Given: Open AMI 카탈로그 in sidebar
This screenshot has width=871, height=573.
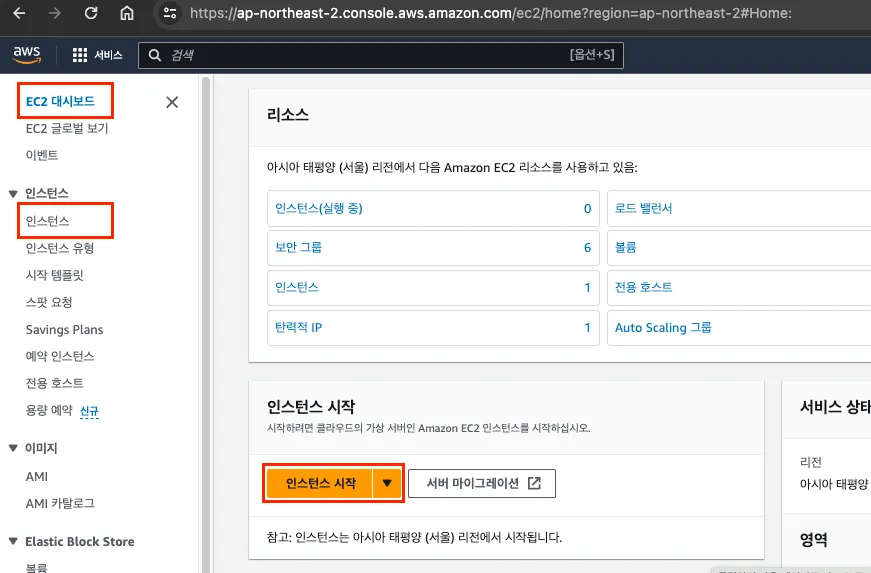Looking at the screenshot, I should (x=60, y=504).
